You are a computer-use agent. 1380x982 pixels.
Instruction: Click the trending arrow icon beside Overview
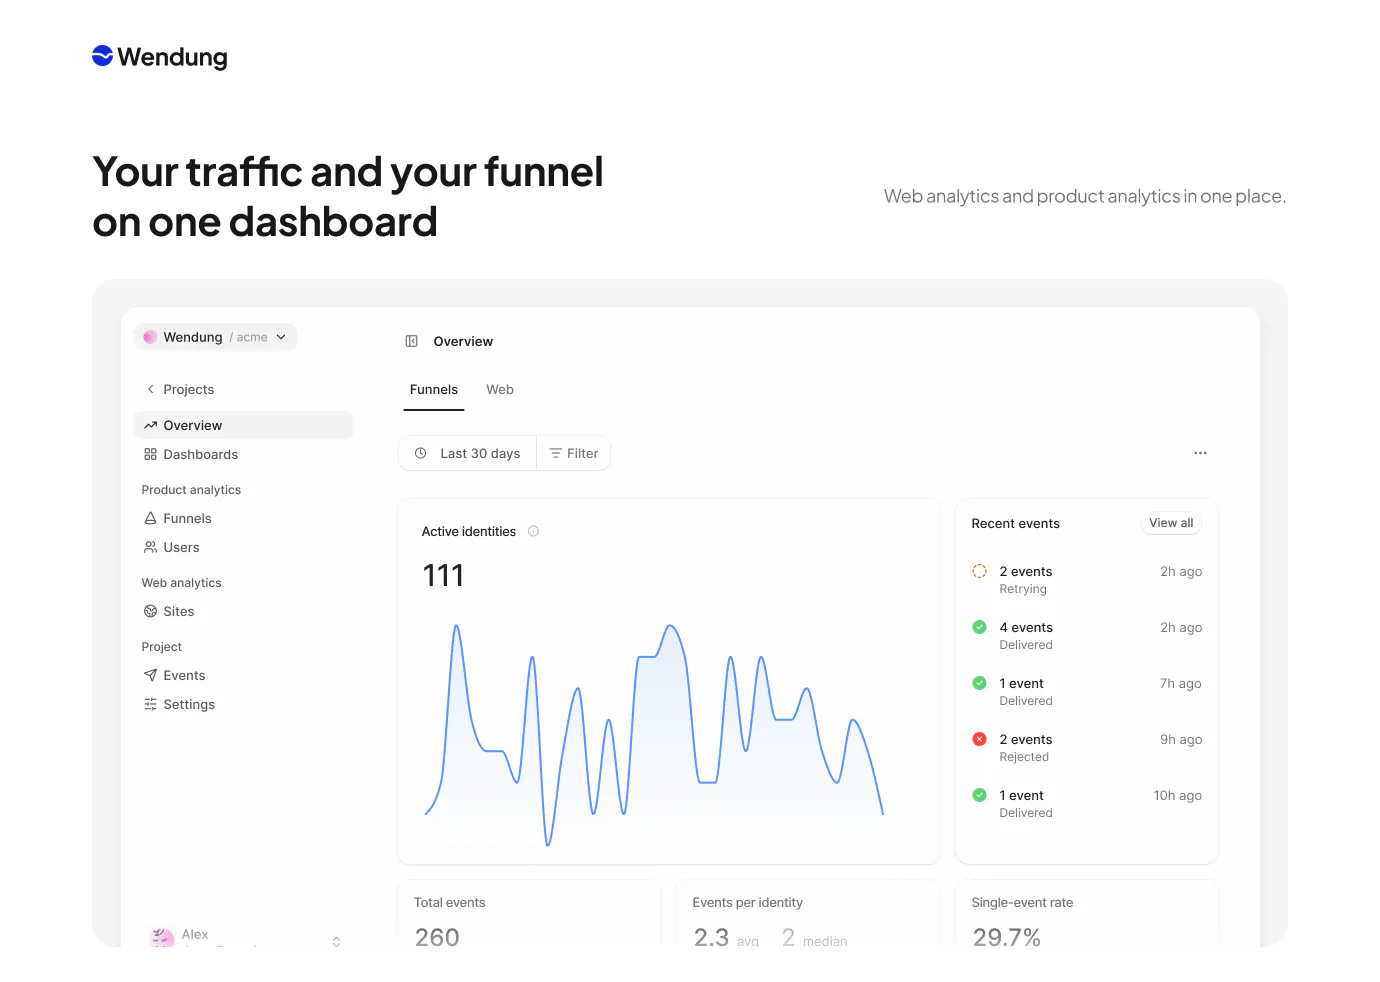click(x=150, y=425)
